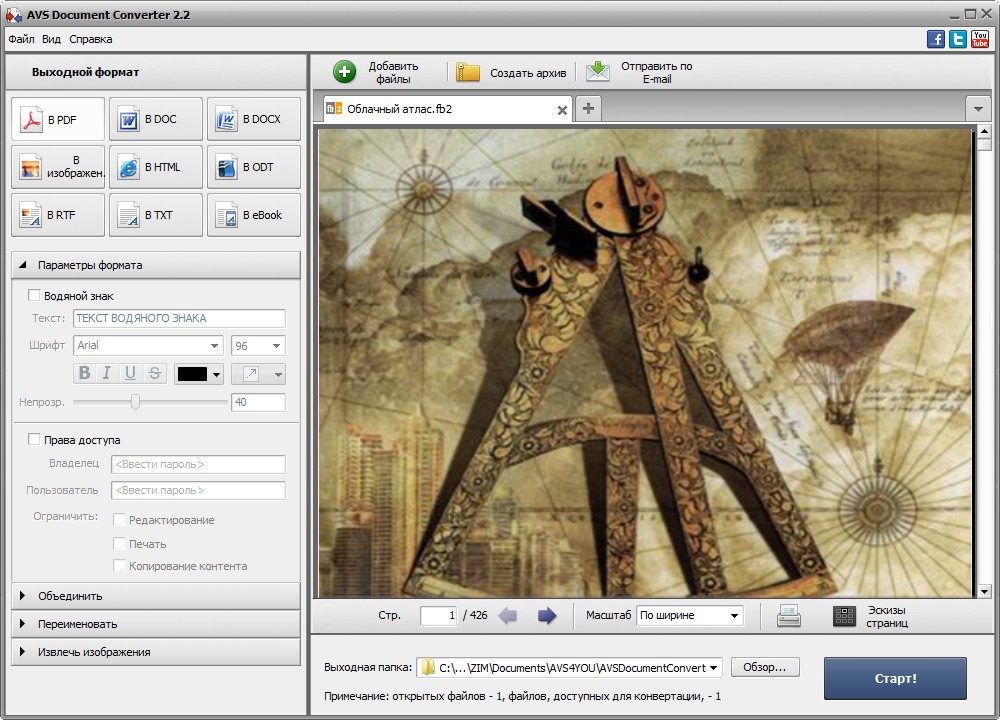Open the YouTube icon link
Viewport: 1000px width, 720px height.
(980, 39)
